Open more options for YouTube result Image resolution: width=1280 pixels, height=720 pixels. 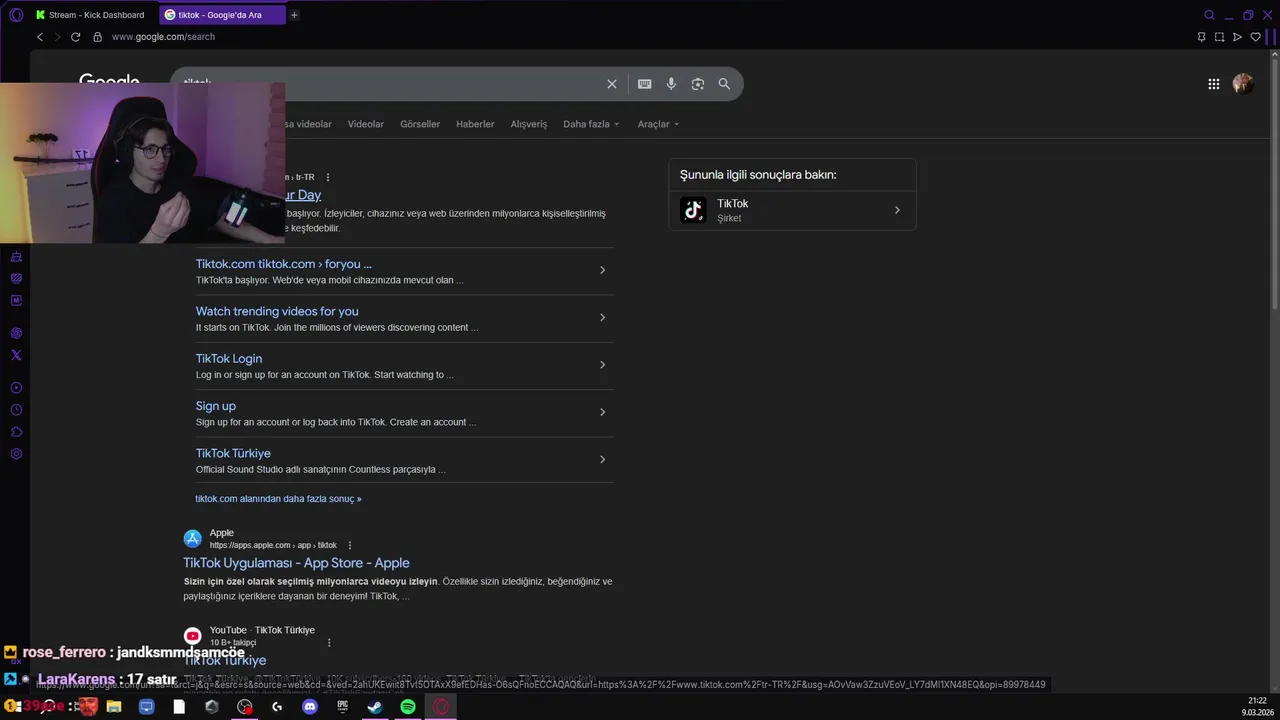click(329, 642)
